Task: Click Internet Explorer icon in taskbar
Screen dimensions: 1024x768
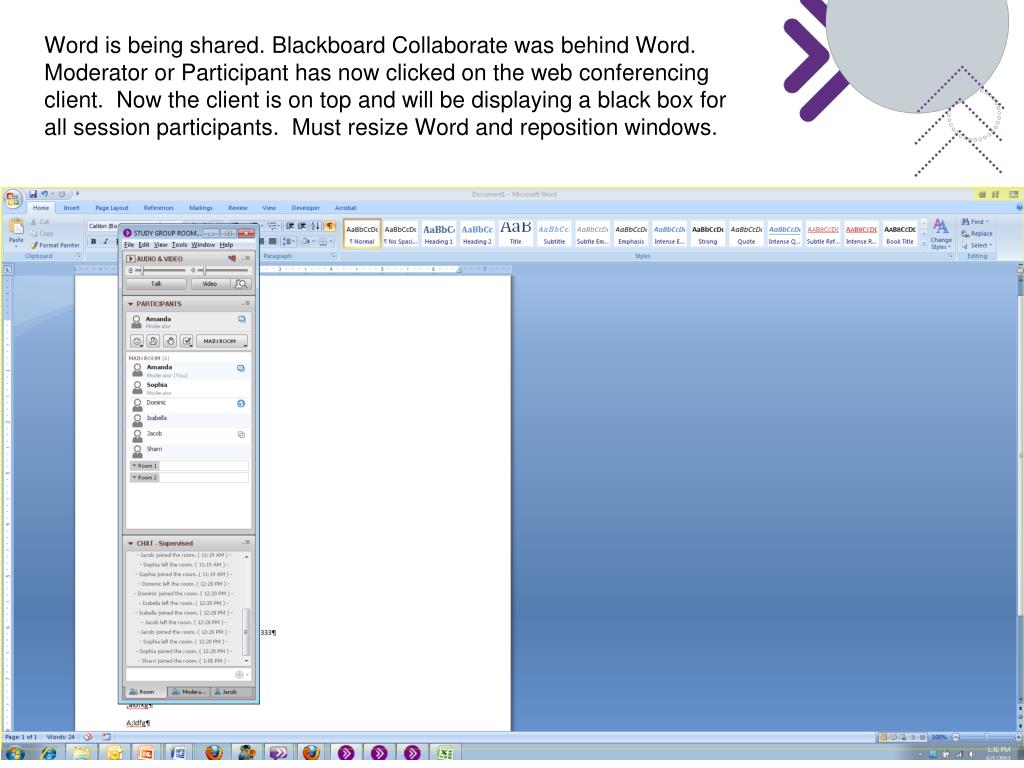Action: point(49,753)
